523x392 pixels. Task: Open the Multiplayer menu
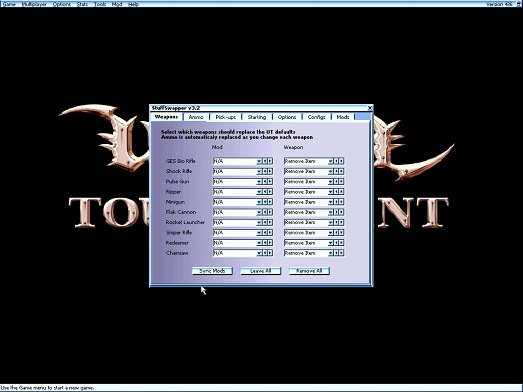click(34, 4)
